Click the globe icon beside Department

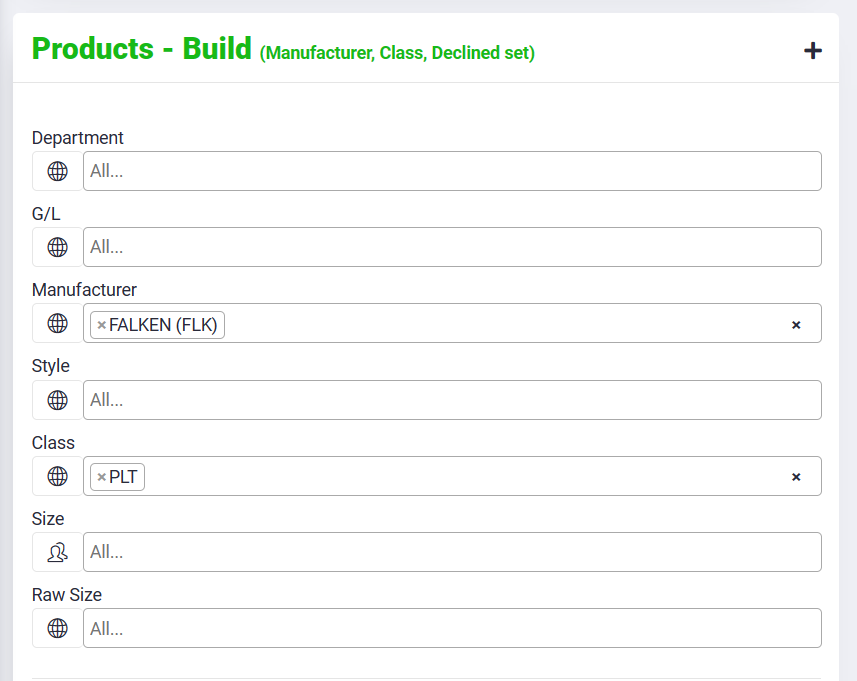[58, 171]
